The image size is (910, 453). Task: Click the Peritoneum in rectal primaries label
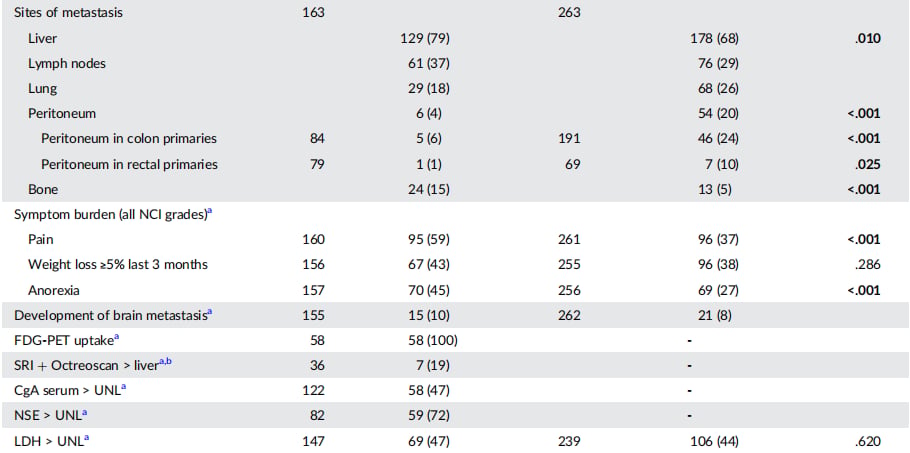click(129, 164)
